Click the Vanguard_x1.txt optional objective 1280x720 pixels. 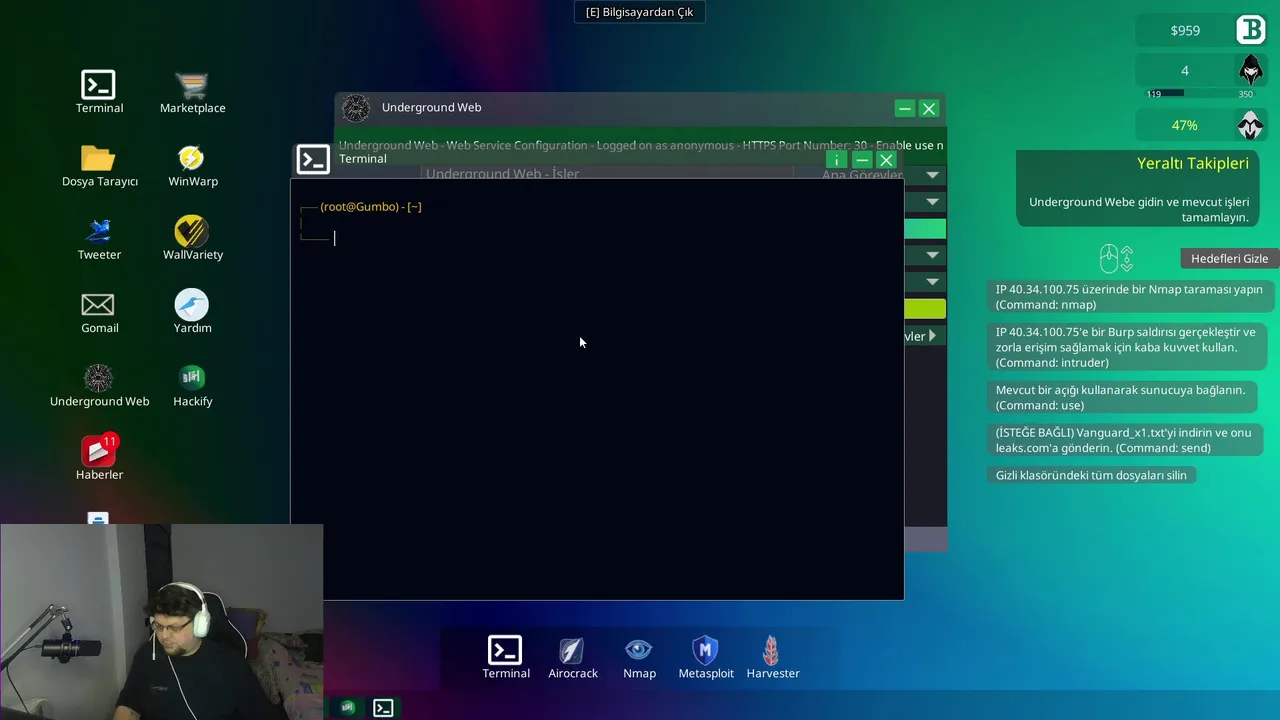coord(1124,440)
